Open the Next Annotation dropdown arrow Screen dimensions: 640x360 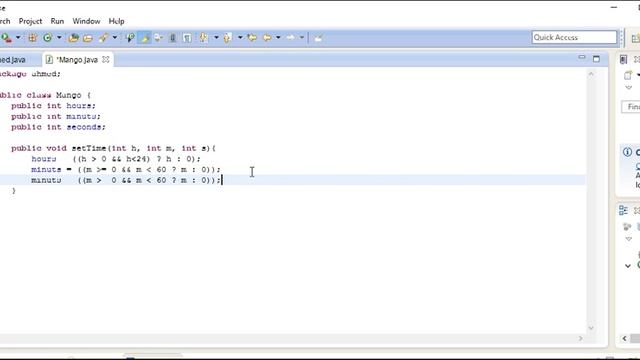pos(216,38)
